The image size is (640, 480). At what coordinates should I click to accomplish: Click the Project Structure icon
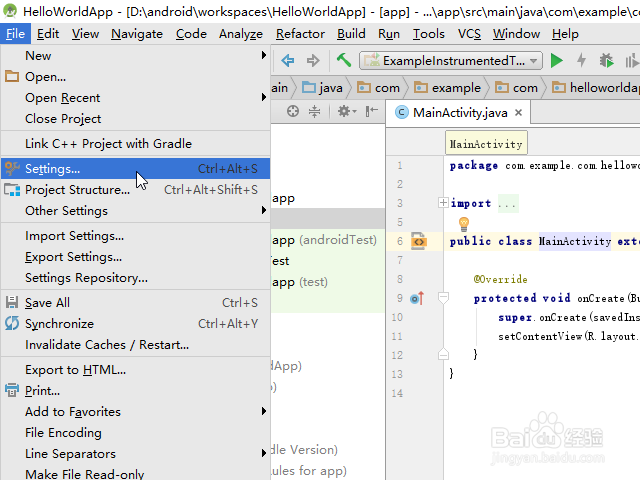[12, 190]
